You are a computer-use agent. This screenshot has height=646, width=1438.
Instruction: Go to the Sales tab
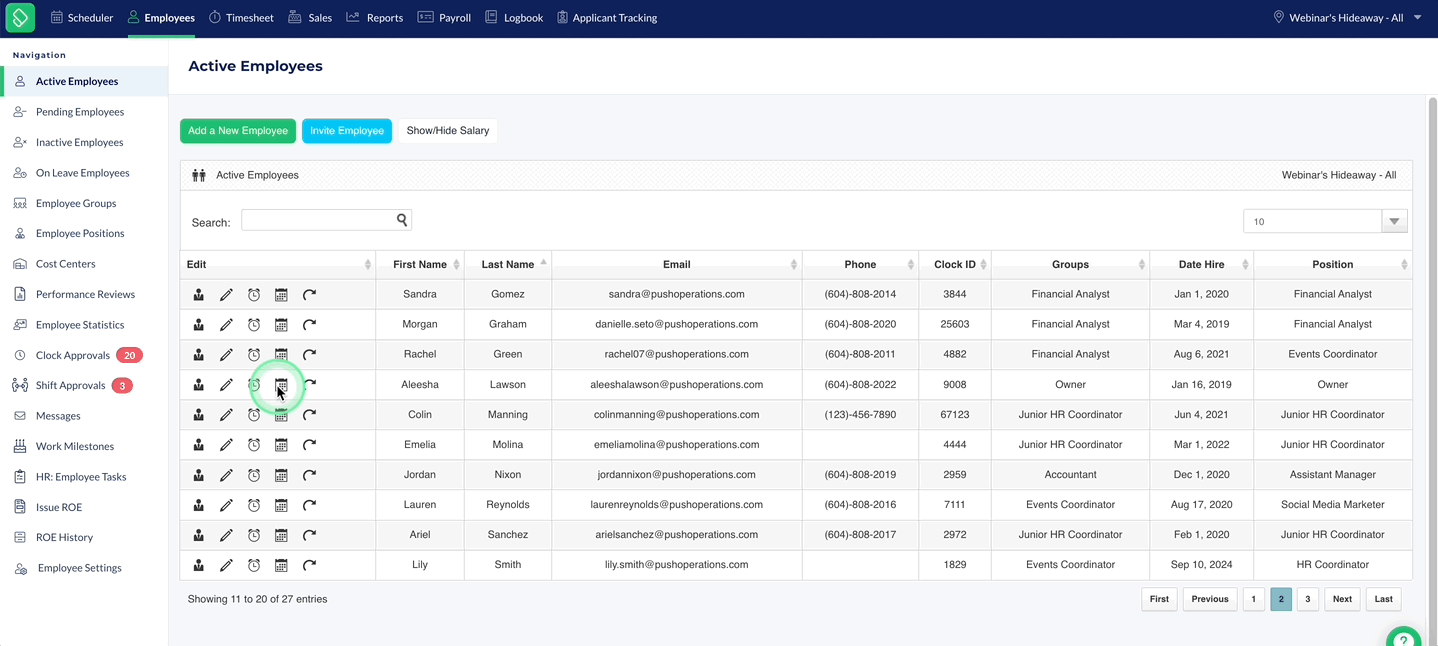click(x=310, y=18)
